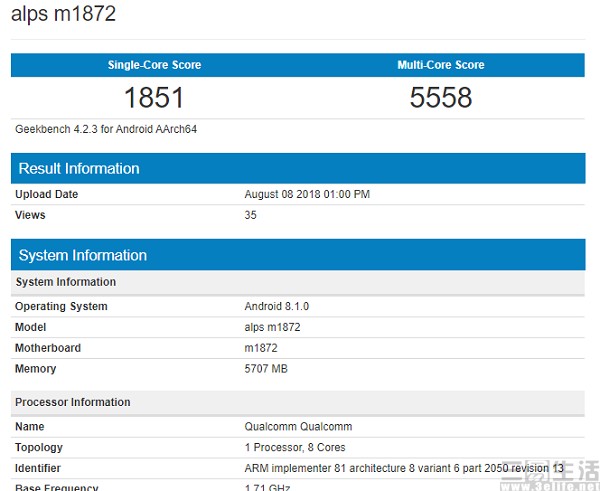Select the Operating System row label
600x491 pixels.
tap(61, 306)
